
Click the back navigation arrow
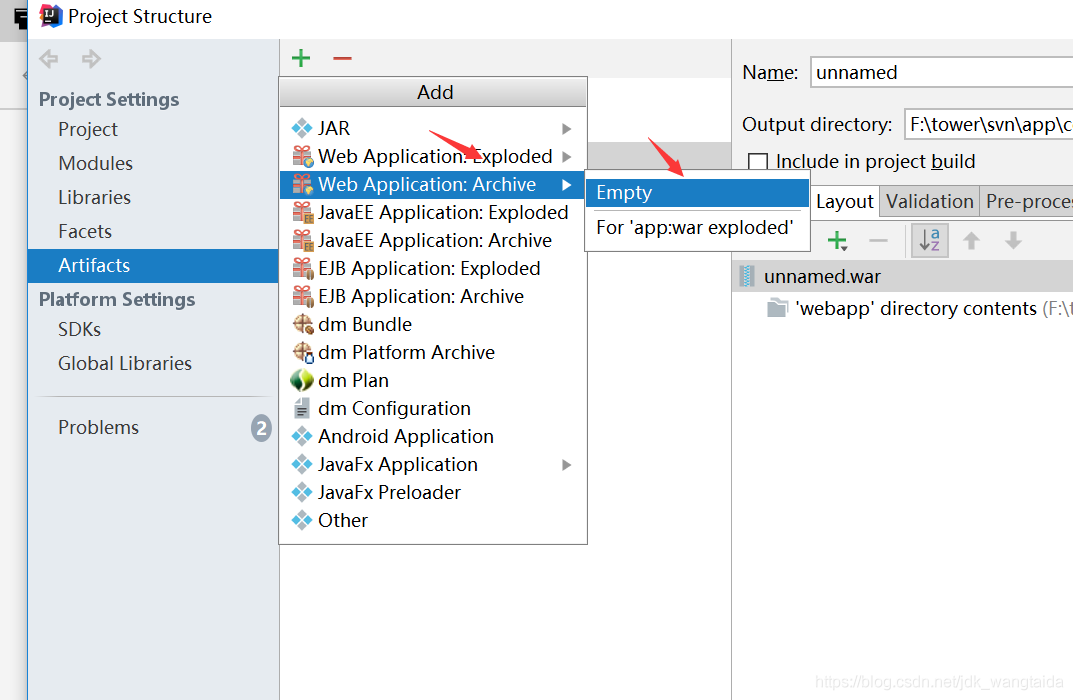(49, 59)
